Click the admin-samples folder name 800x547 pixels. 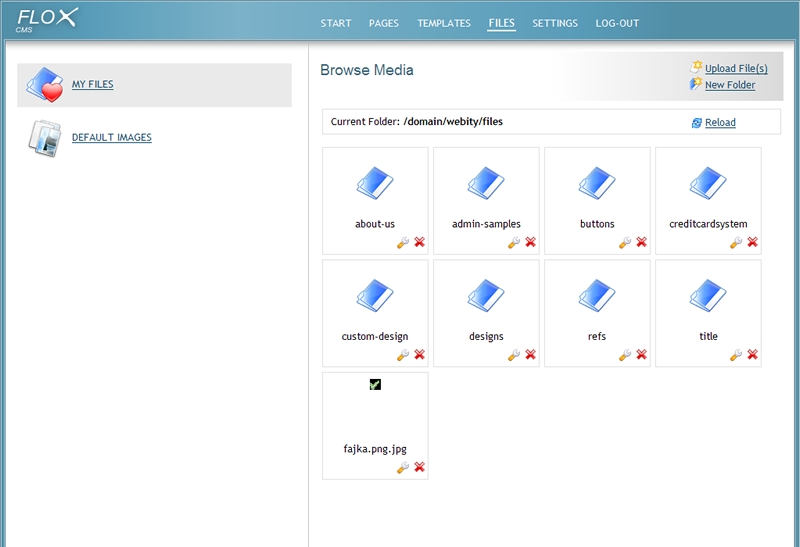point(486,224)
